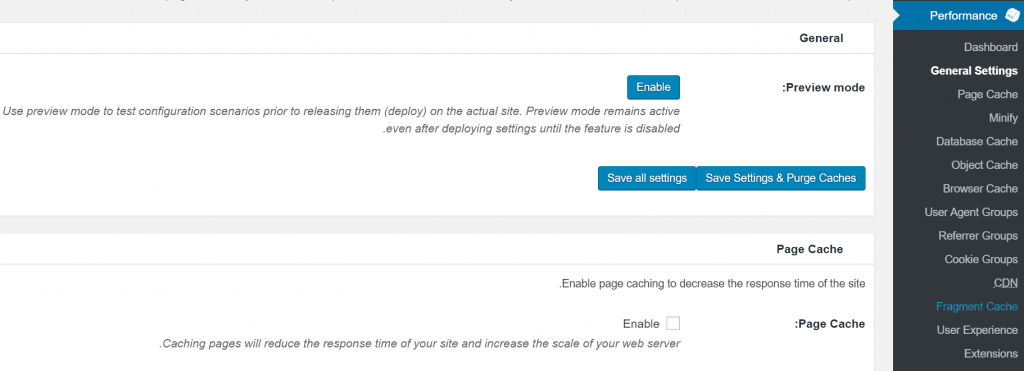Screen dimensions: 1024x371
Task: Click Save all settings button
Action: click(x=647, y=178)
